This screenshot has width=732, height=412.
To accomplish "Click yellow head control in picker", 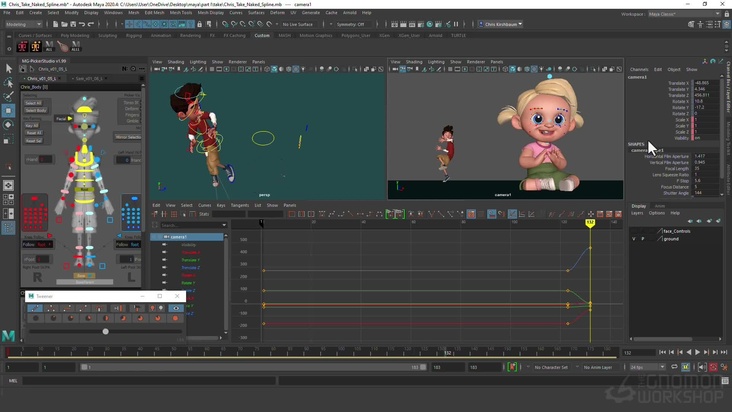I will [x=84, y=110].
